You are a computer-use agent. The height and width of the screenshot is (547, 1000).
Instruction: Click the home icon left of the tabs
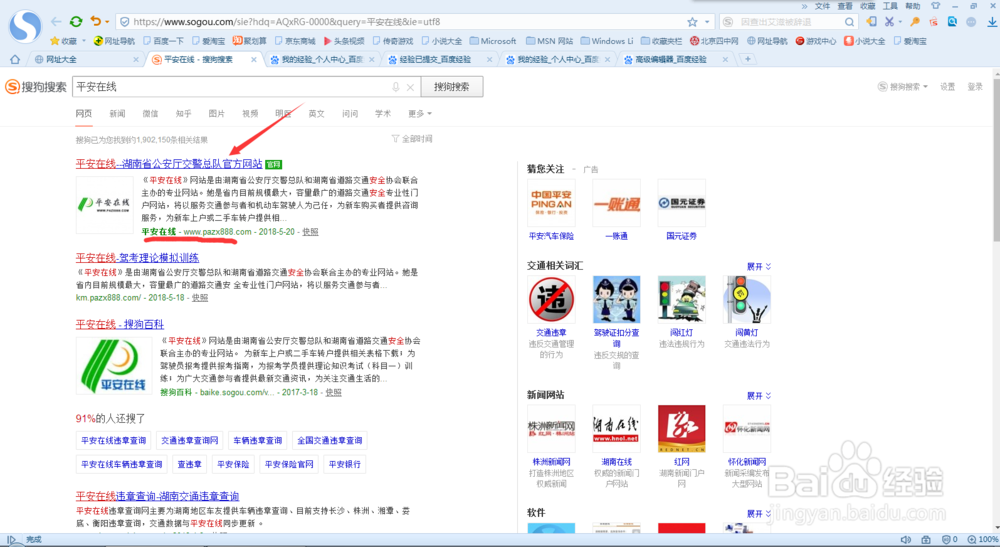pyautogui.click(x=15, y=59)
